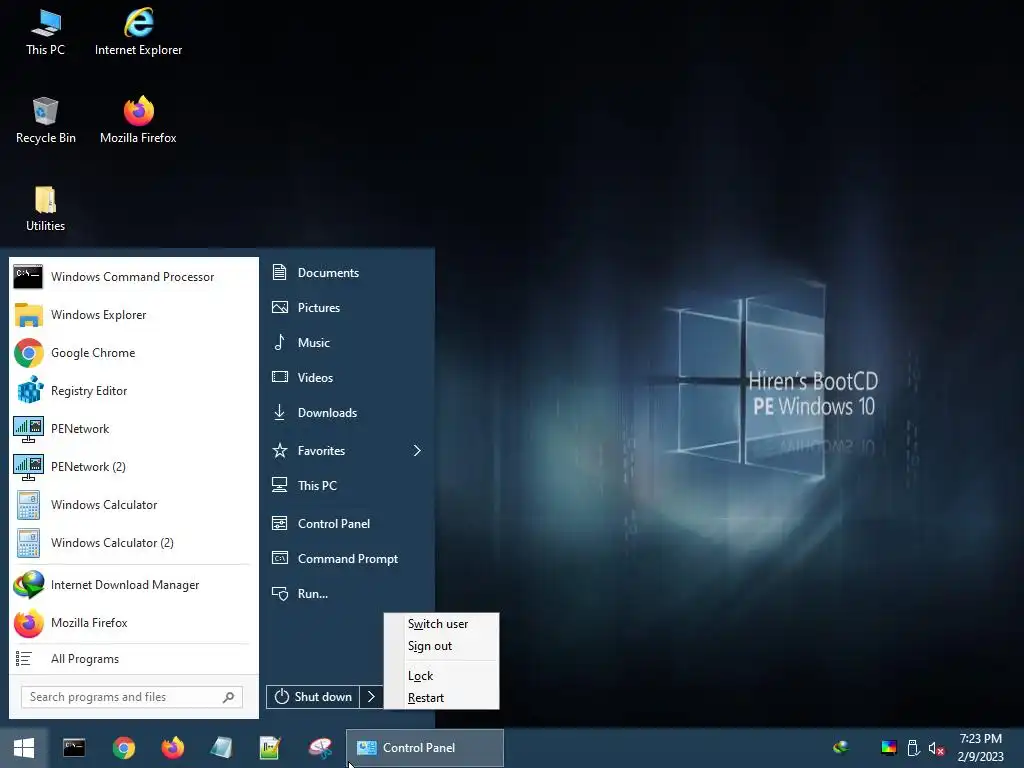The image size is (1024, 768).
Task: Open Internet Explorer desktop icon
Action: pos(138,33)
